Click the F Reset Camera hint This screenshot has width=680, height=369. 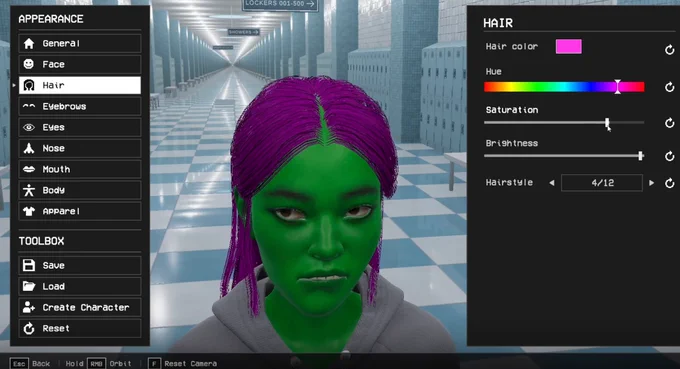pyautogui.click(x=182, y=363)
